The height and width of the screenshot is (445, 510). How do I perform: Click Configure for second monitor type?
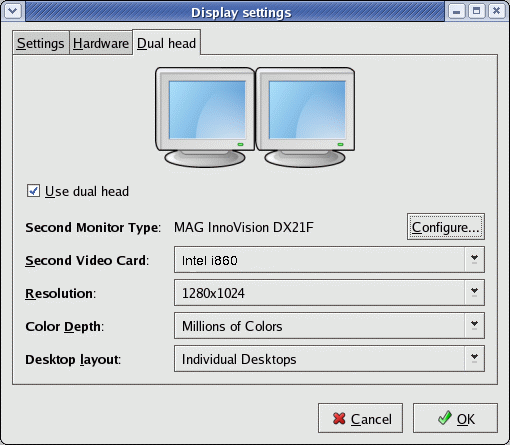pyautogui.click(x=446, y=227)
